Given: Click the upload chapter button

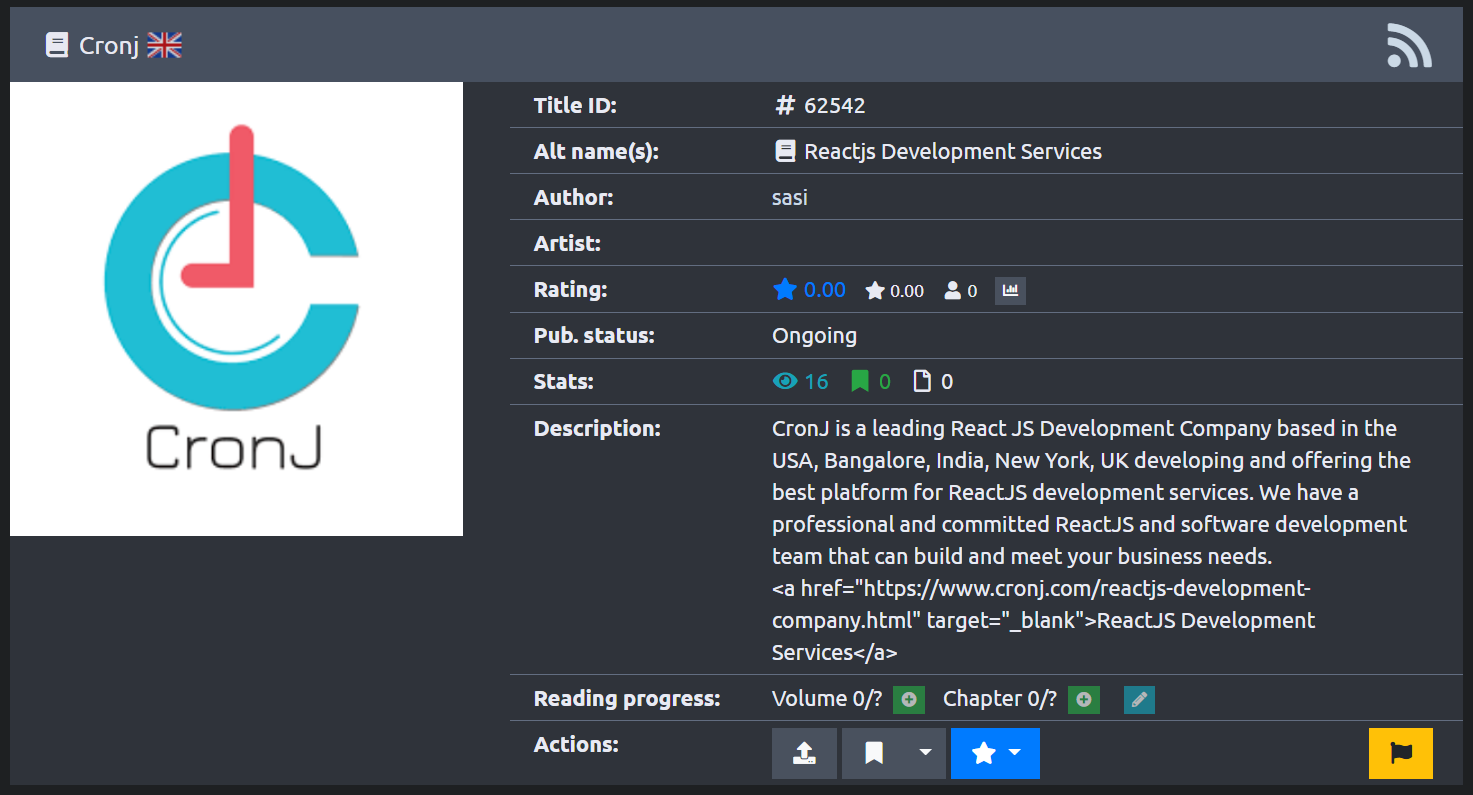Looking at the screenshot, I should (804, 753).
